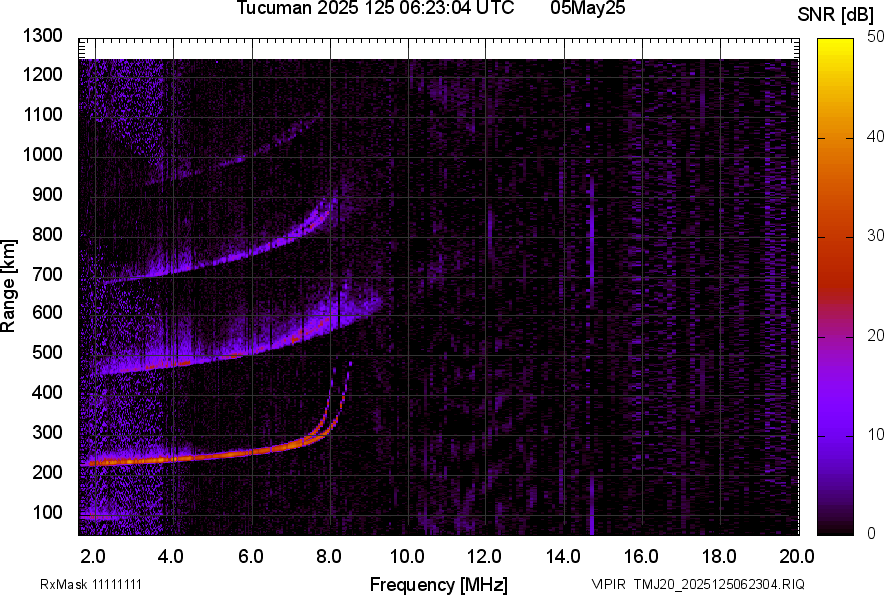Click the range axis tick '100'
The image size is (884, 595).
click(47, 512)
